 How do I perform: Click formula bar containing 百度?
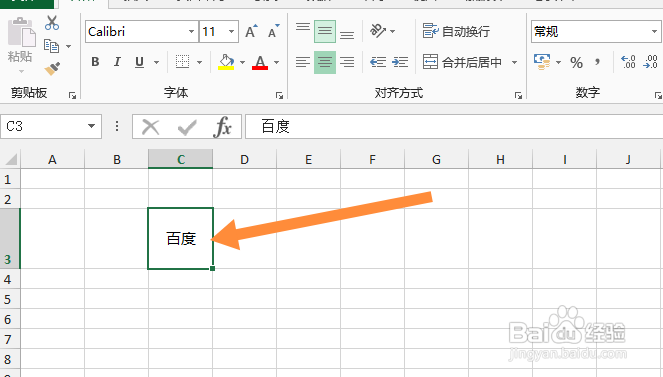(454, 126)
